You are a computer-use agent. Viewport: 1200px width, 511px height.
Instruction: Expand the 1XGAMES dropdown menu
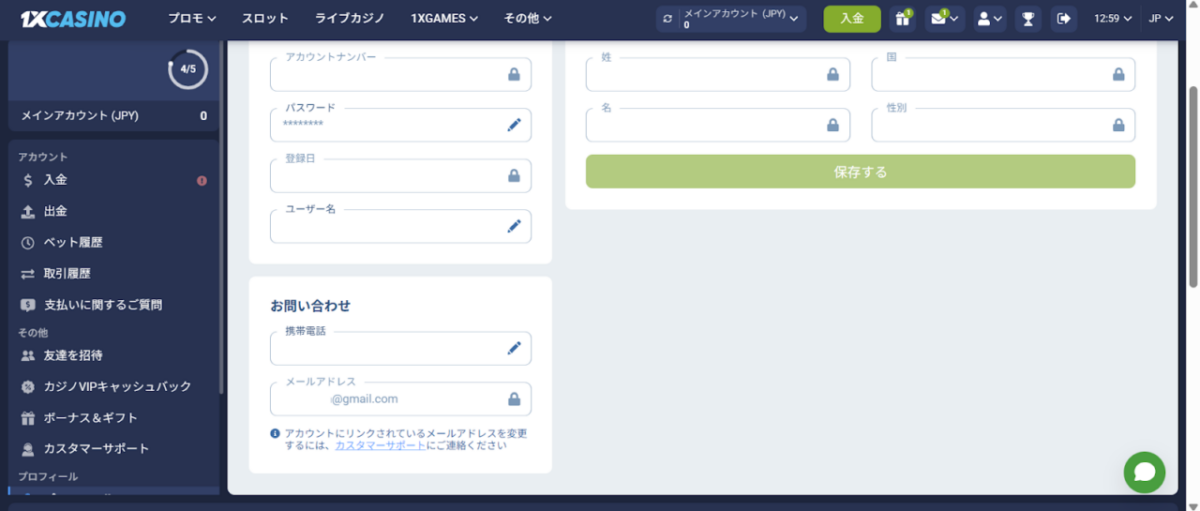pos(444,18)
